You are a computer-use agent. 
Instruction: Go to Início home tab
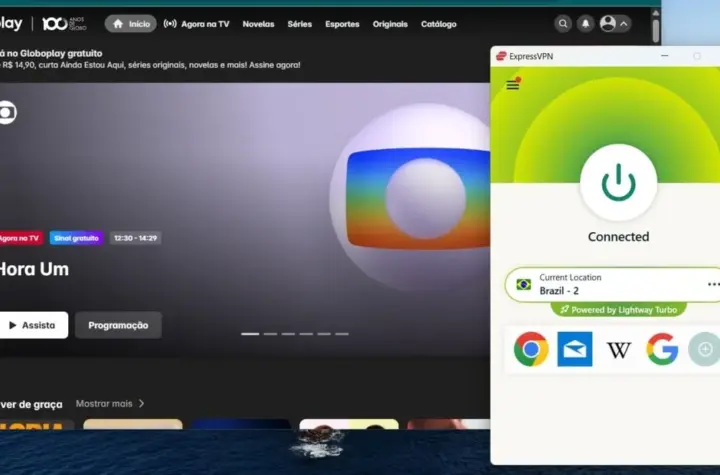(131, 24)
